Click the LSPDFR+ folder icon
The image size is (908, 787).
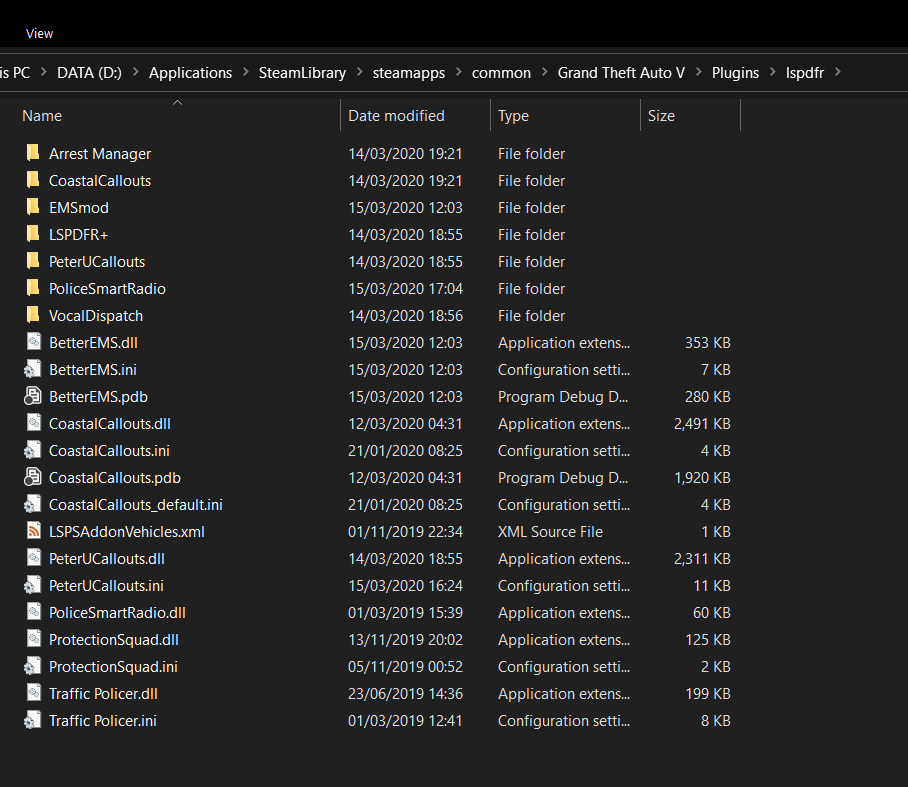[x=33, y=234]
